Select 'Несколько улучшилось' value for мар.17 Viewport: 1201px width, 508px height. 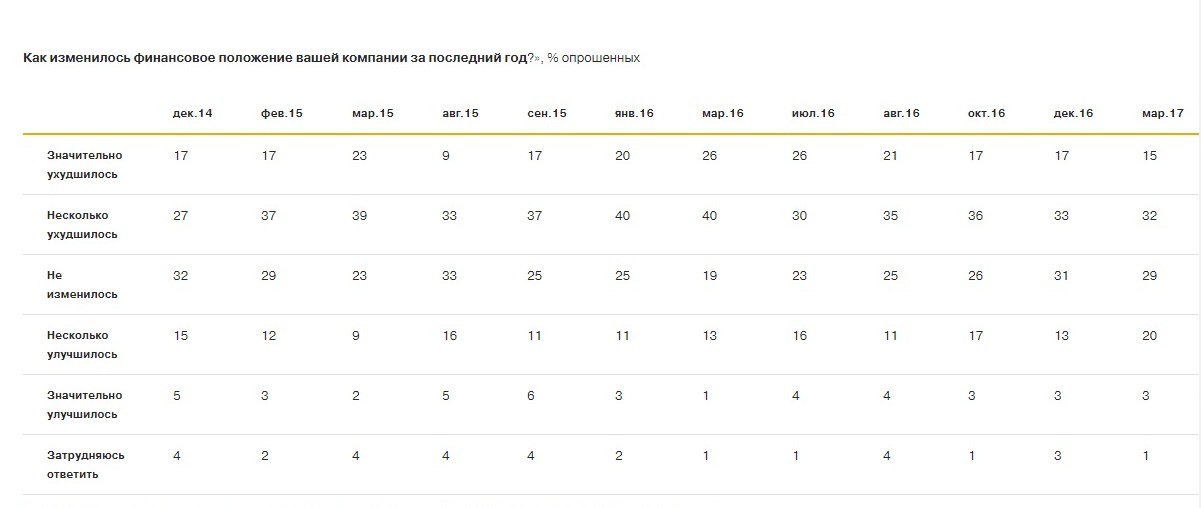tap(1150, 335)
